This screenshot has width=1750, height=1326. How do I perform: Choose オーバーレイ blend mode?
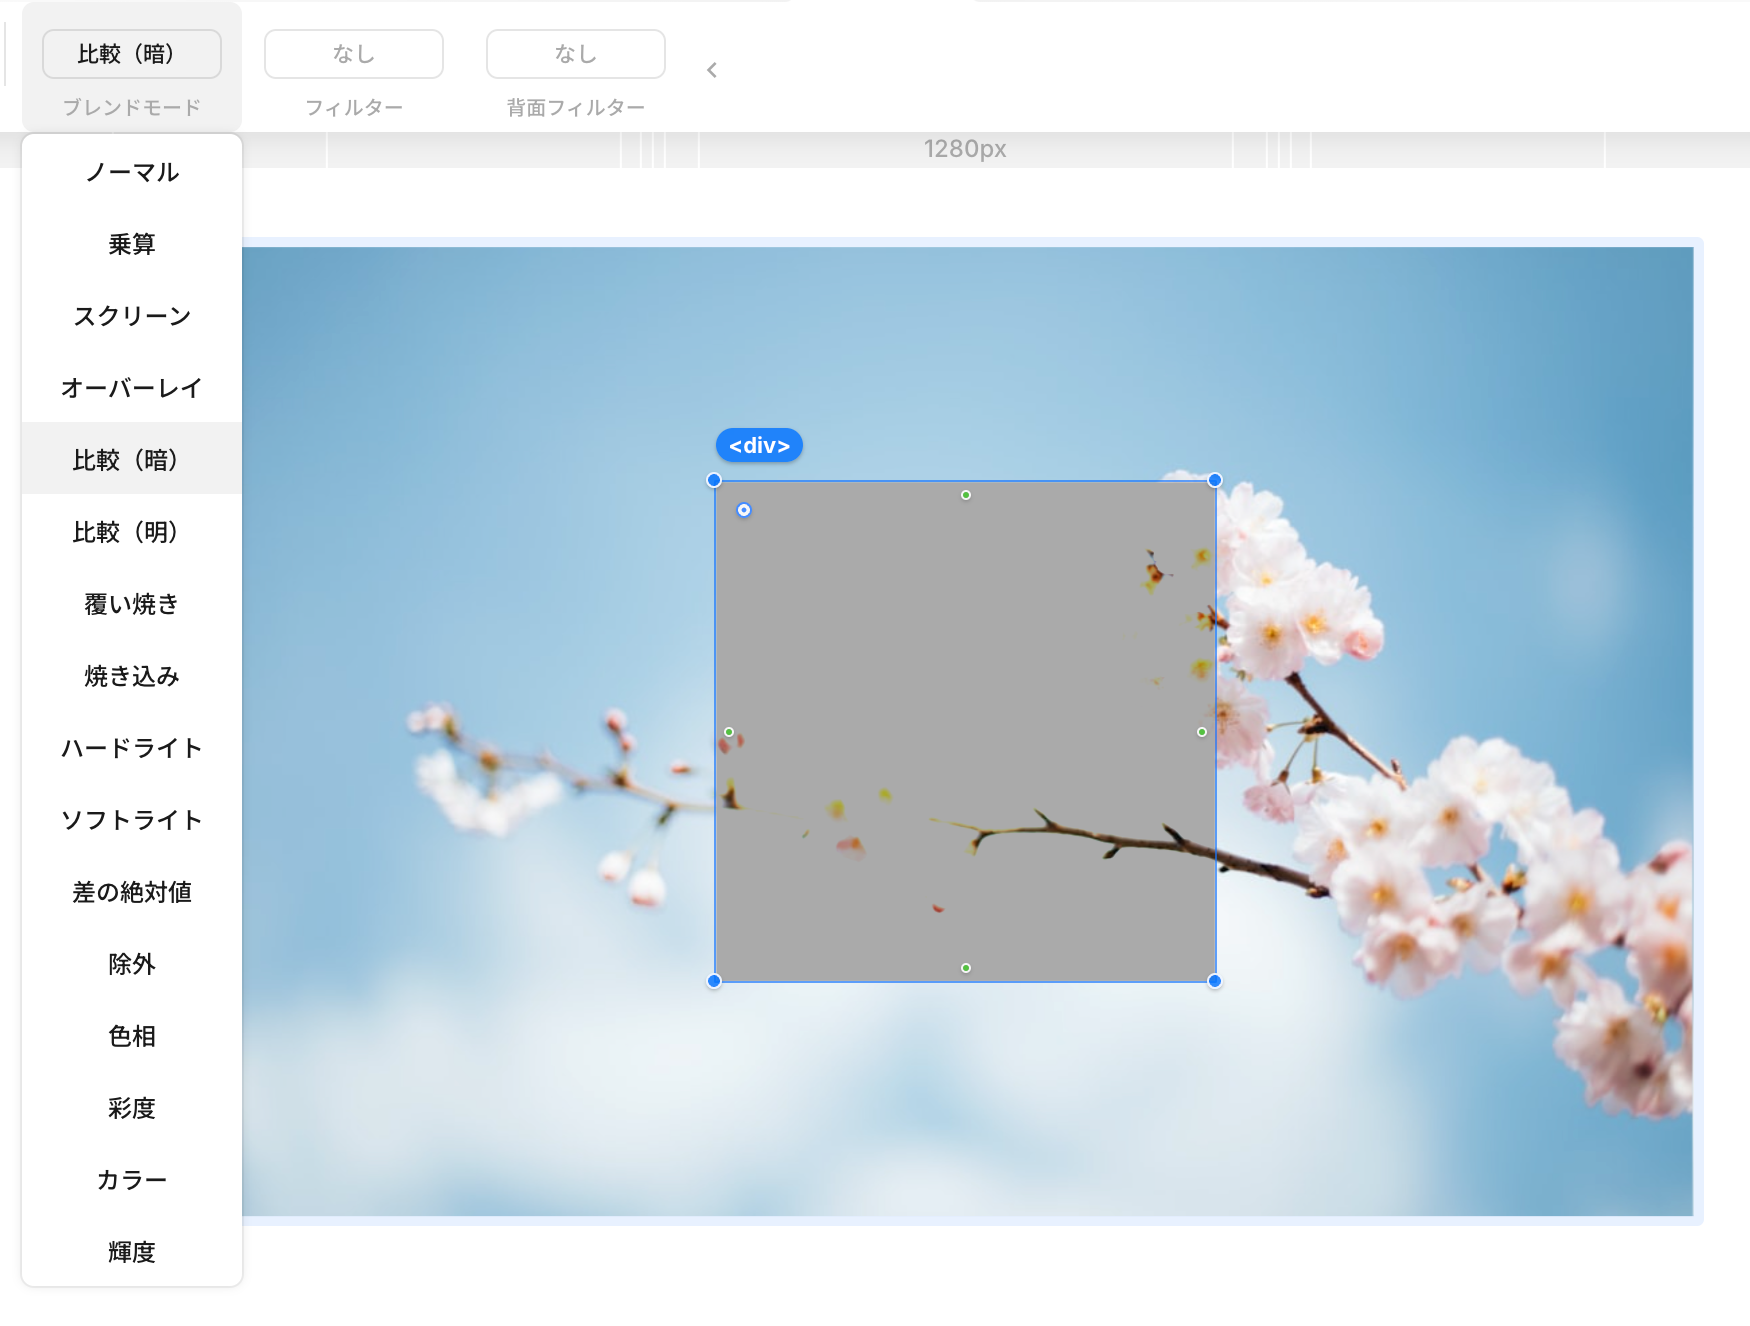click(x=132, y=388)
